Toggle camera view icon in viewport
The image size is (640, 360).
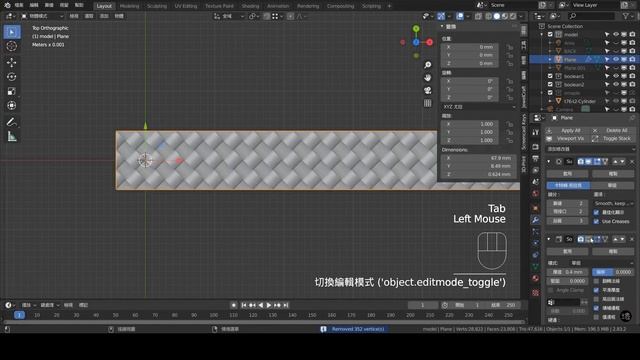tap(427, 90)
